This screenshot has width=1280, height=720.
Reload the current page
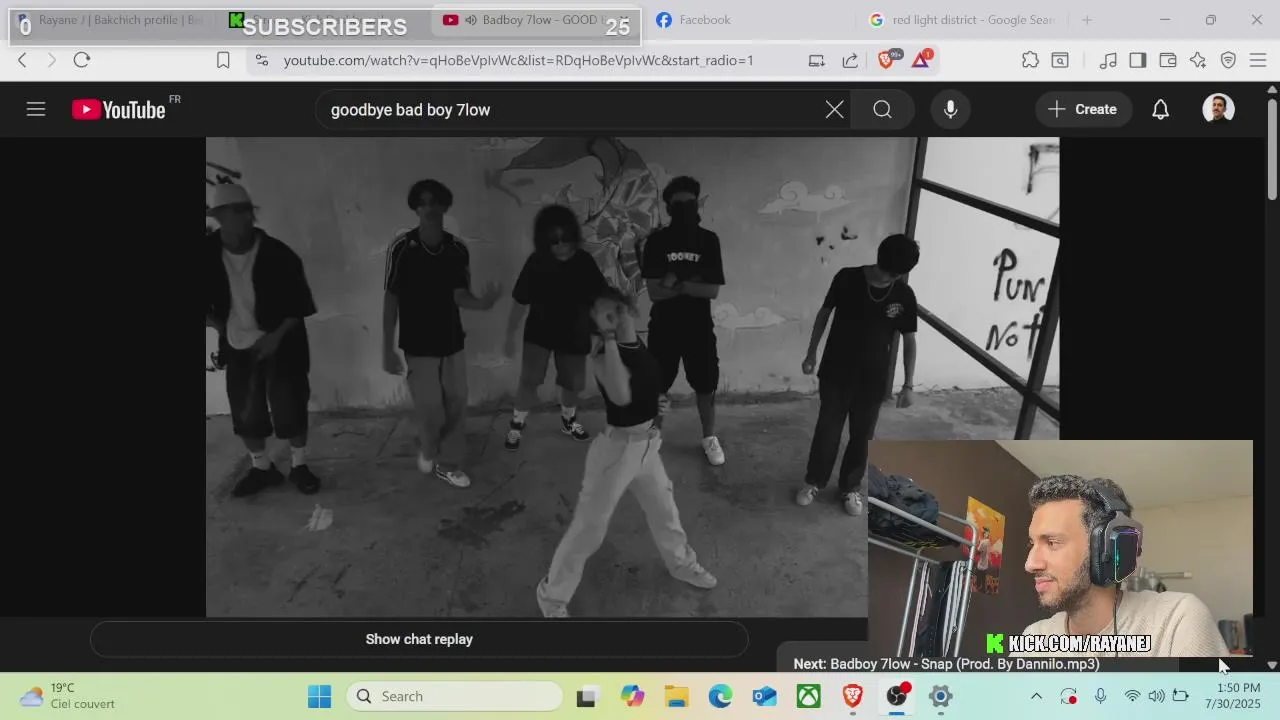pyautogui.click(x=82, y=60)
